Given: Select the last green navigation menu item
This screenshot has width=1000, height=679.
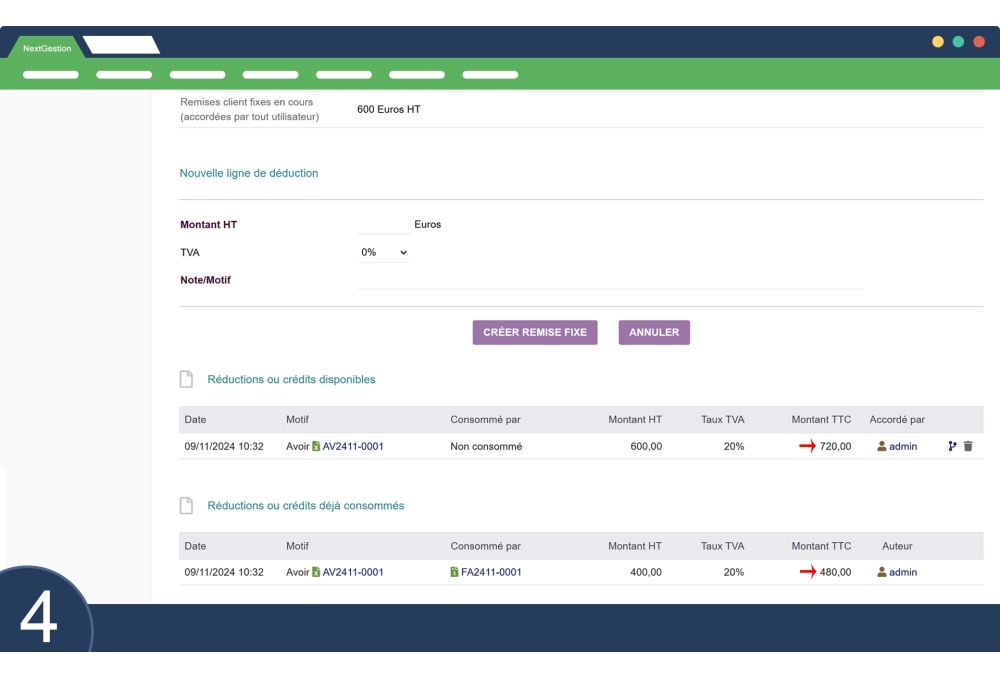Looking at the screenshot, I should point(489,73).
